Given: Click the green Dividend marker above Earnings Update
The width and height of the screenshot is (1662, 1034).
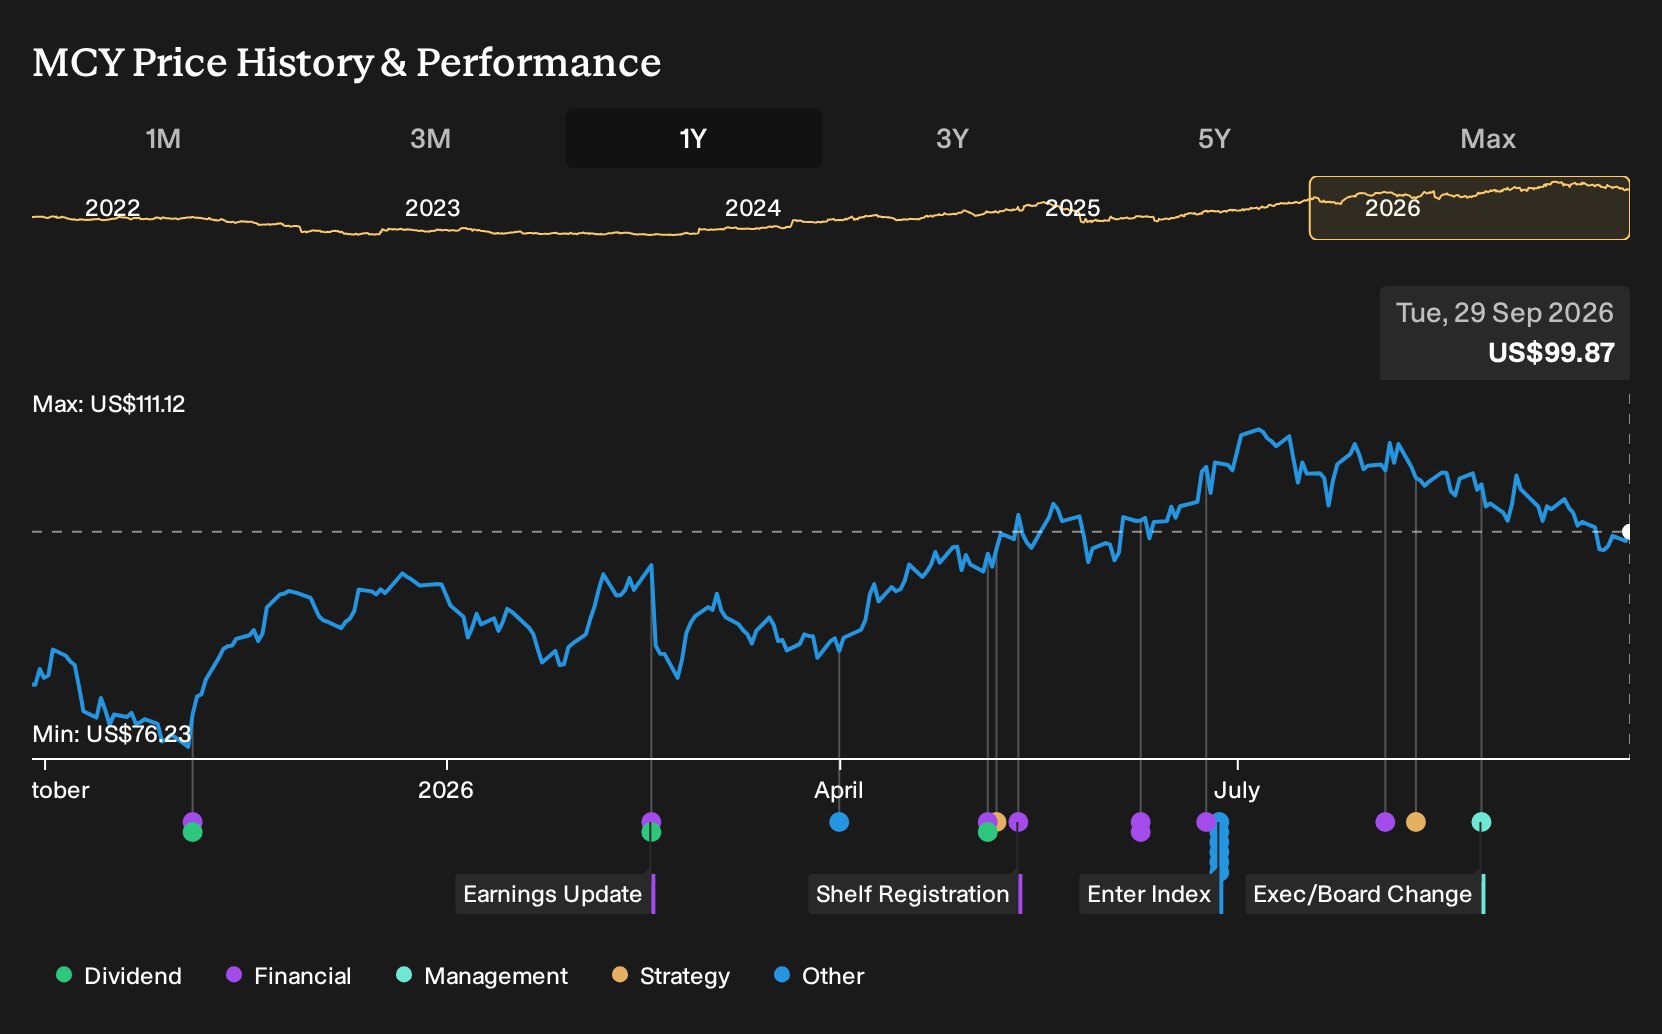Looking at the screenshot, I should click(651, 832).
